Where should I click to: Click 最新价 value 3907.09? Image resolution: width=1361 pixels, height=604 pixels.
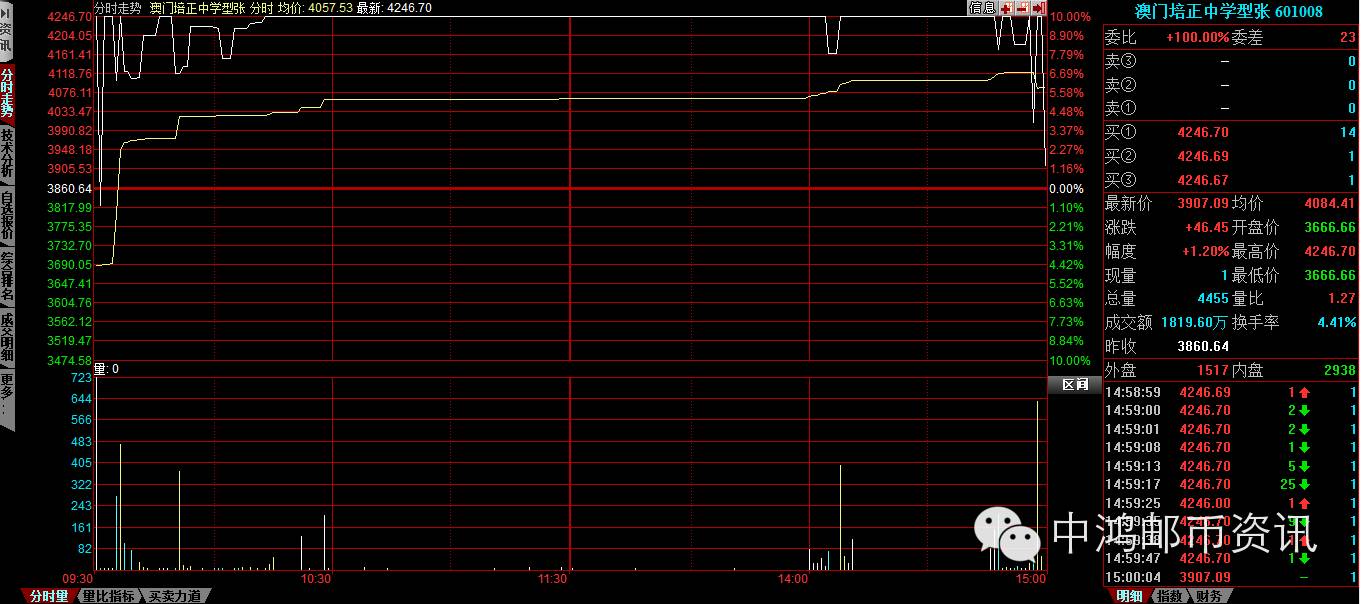pyautogui.click(x=1203, y=203)
